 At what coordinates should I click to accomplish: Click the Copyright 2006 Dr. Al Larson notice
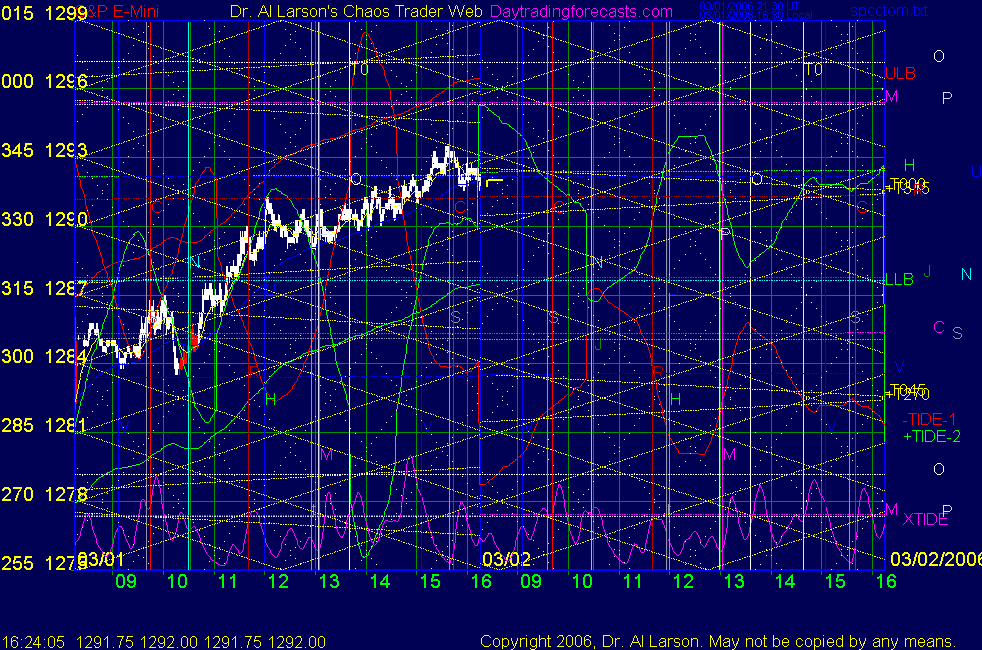pyautogui.click(x=718, y=641)
